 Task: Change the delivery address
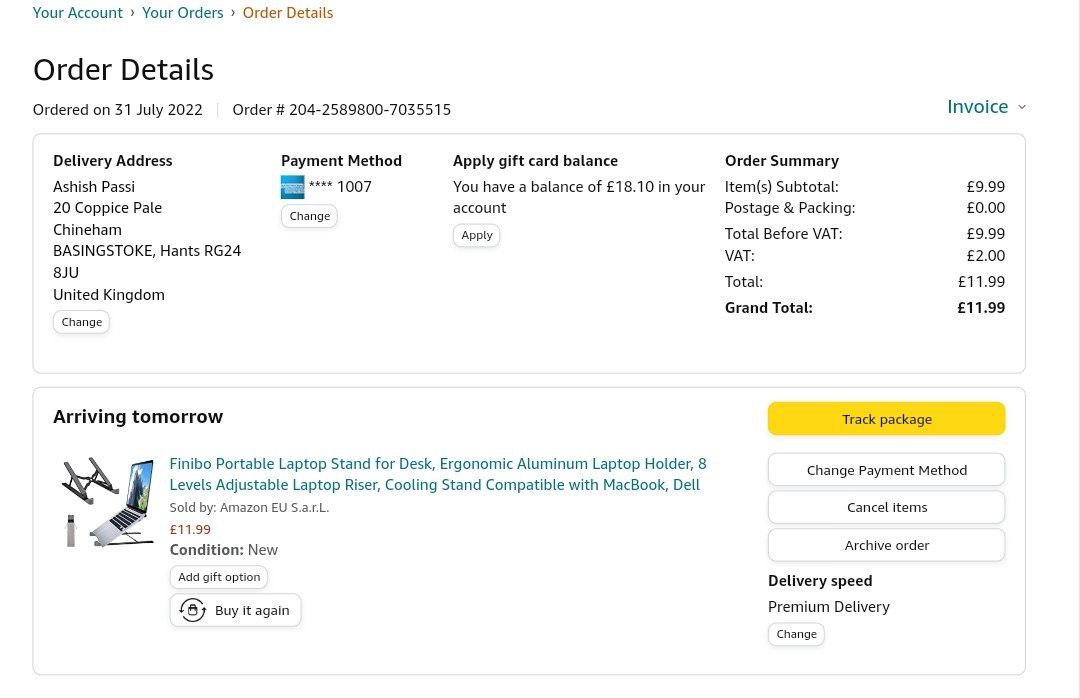pos(81,322)
